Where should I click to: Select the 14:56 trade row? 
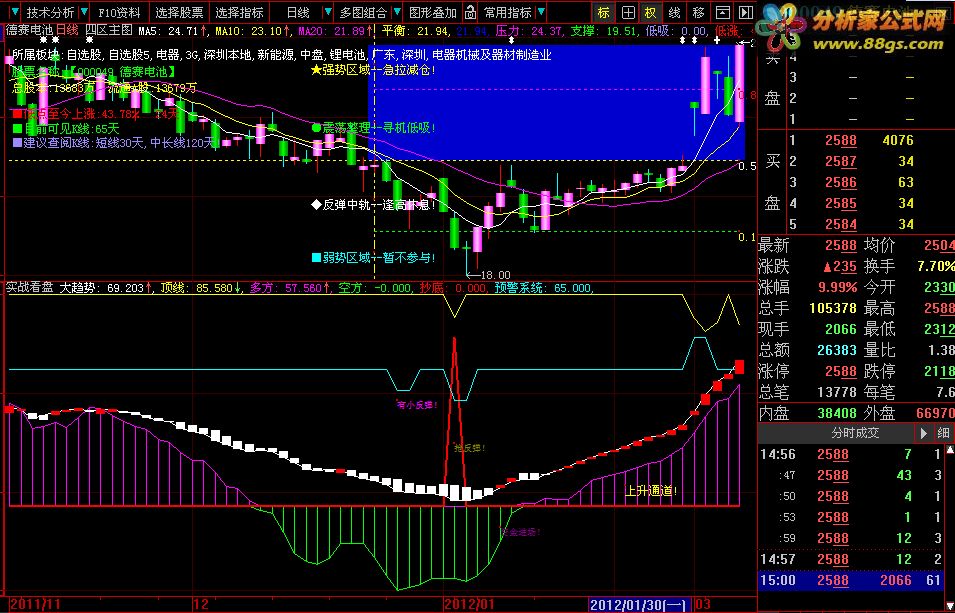(851, 454)
